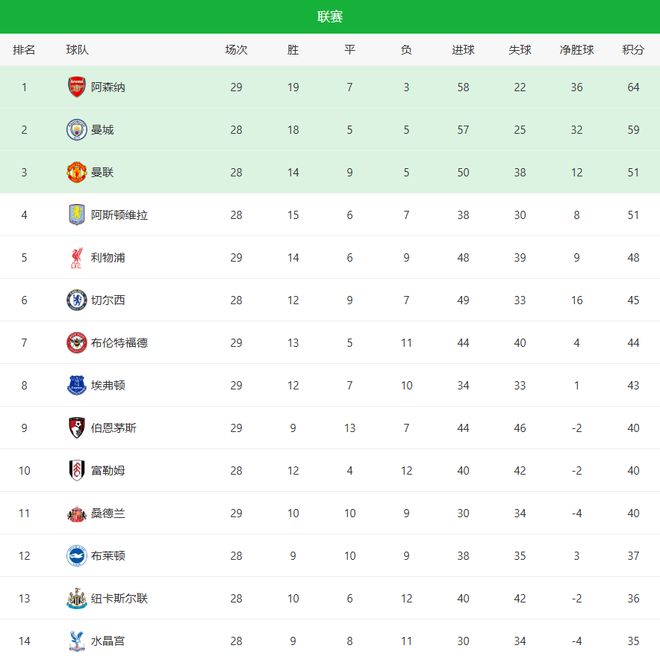Click the 积分 column header
The height and width of the screenshot is (660, 660).
633,50
